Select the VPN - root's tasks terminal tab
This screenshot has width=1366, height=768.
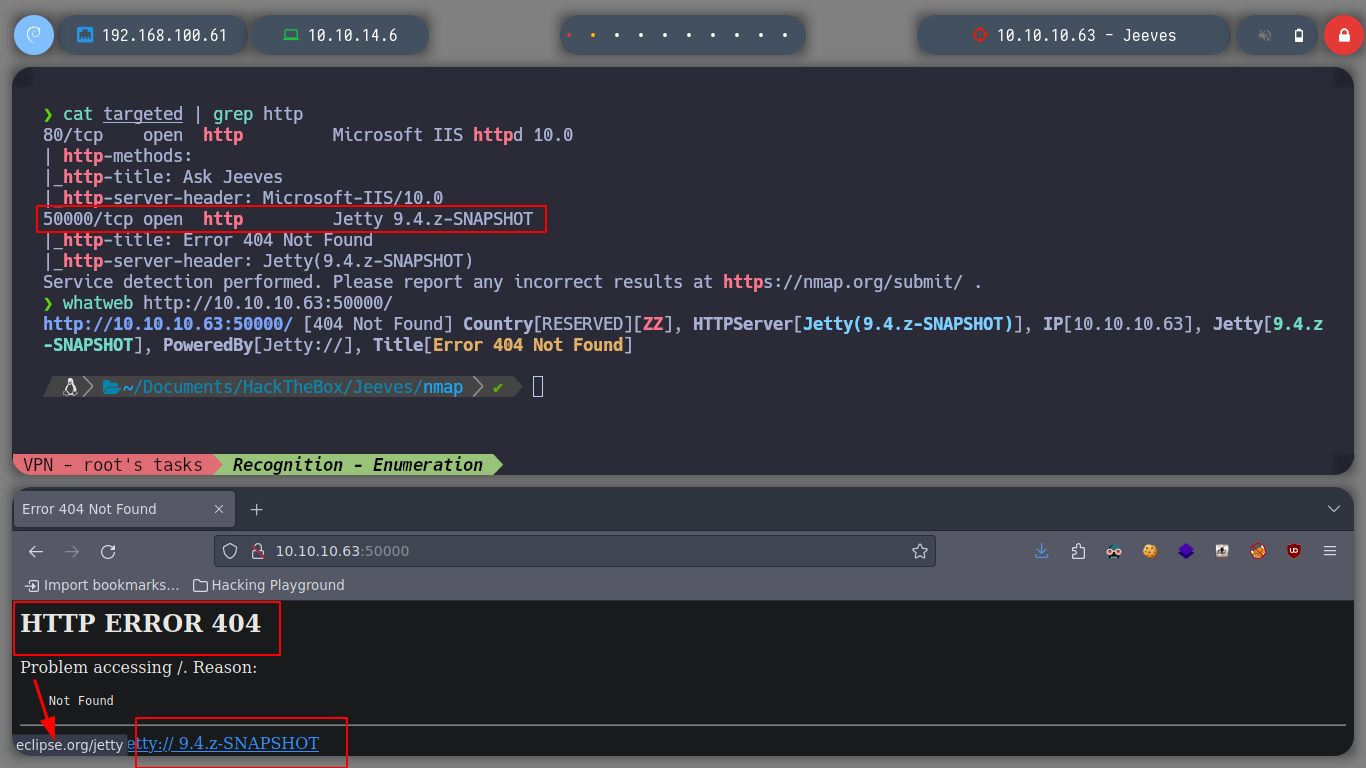click(x=113, y=464)
